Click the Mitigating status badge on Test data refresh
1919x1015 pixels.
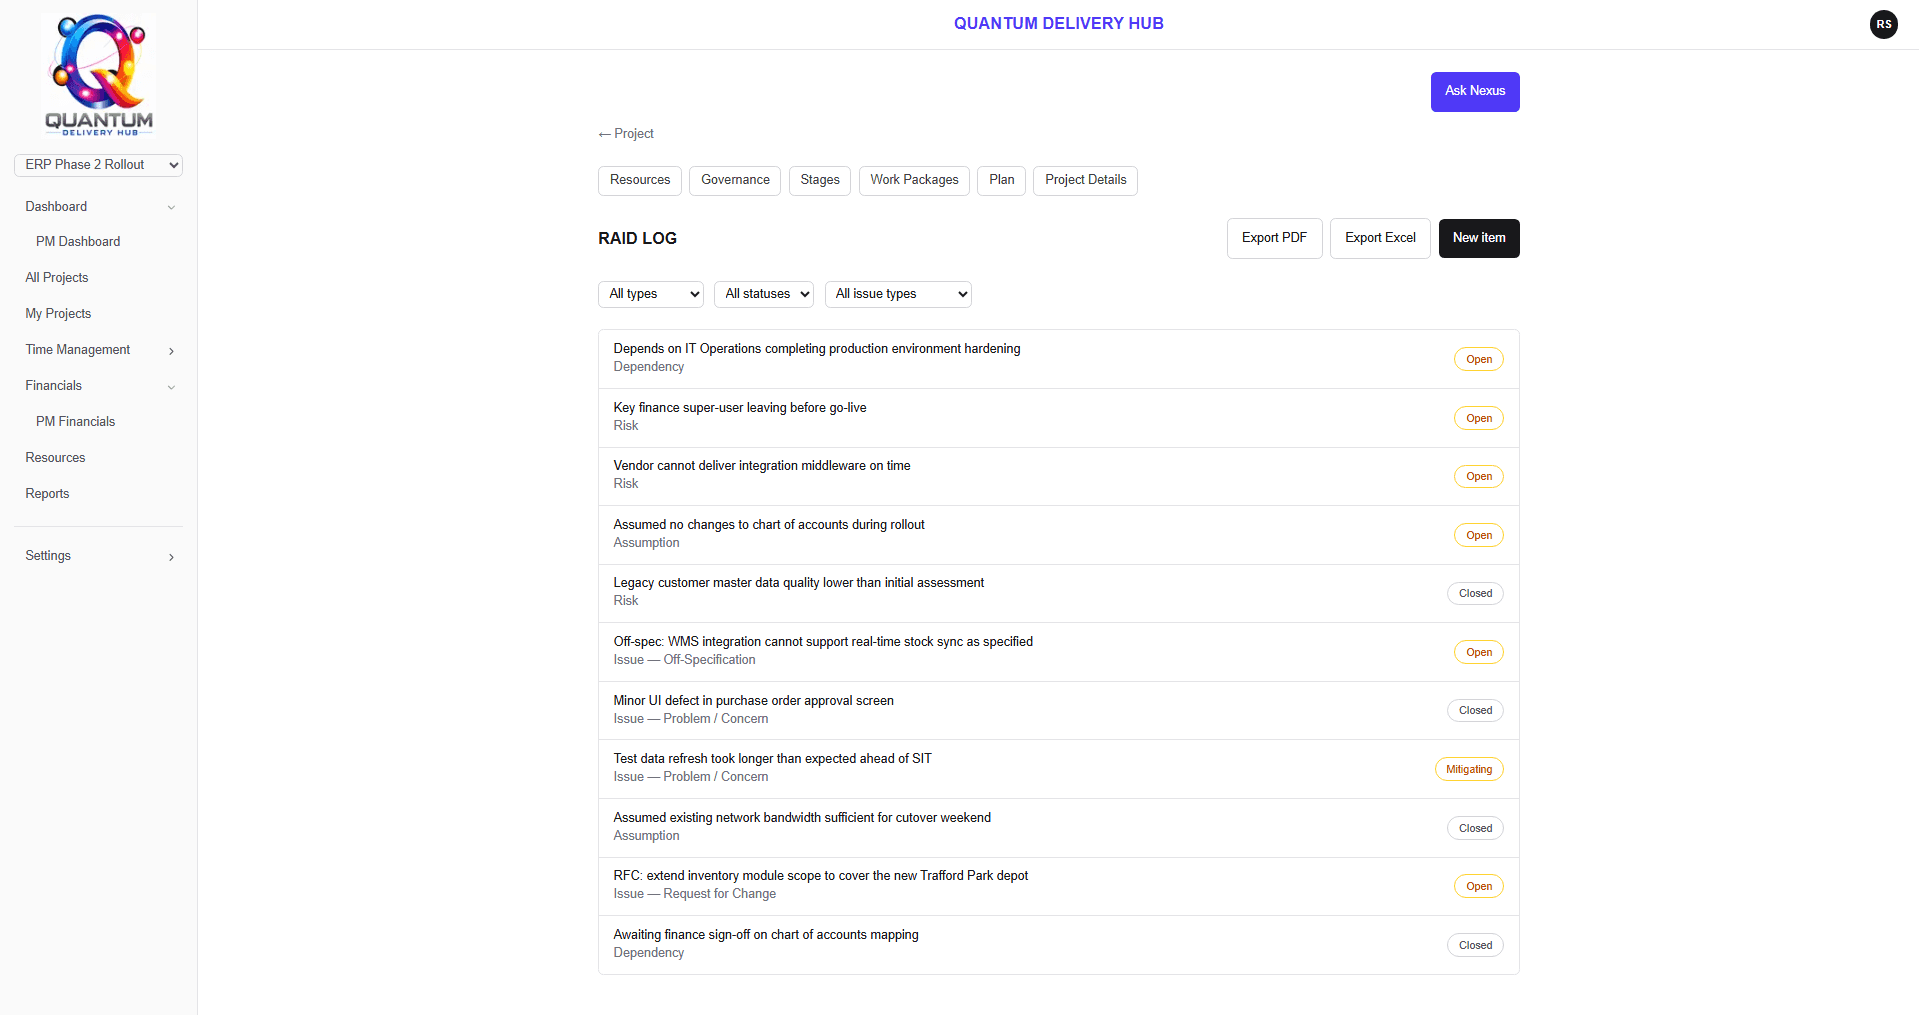pyautogui.click(x=1469, y=770)
